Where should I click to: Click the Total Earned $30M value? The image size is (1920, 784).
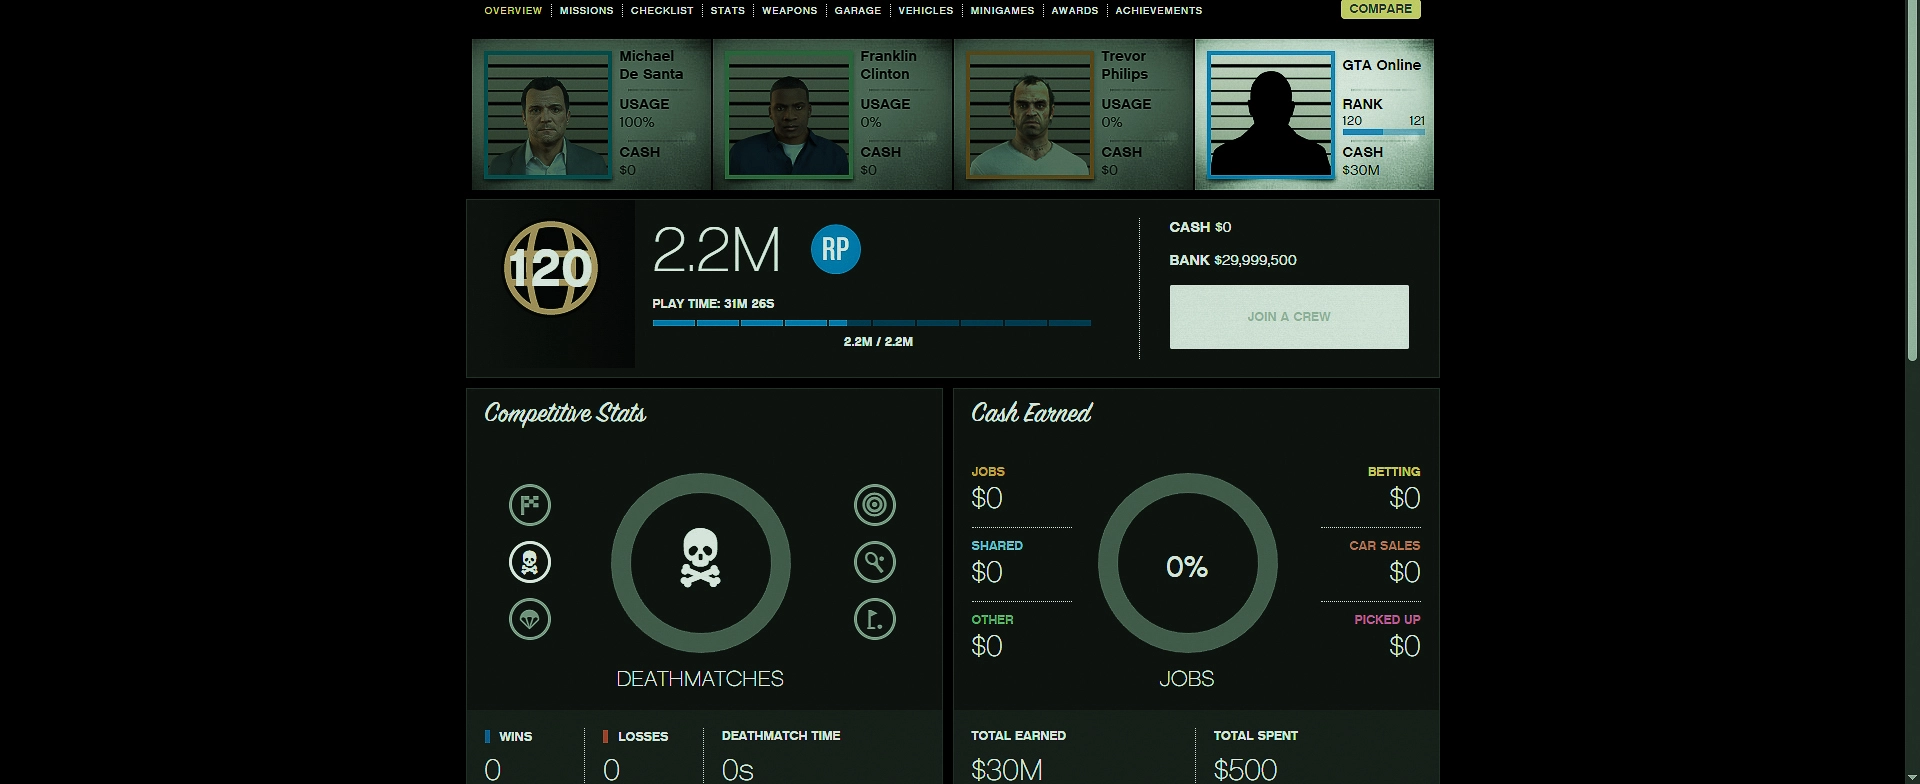click(1007, 770)
